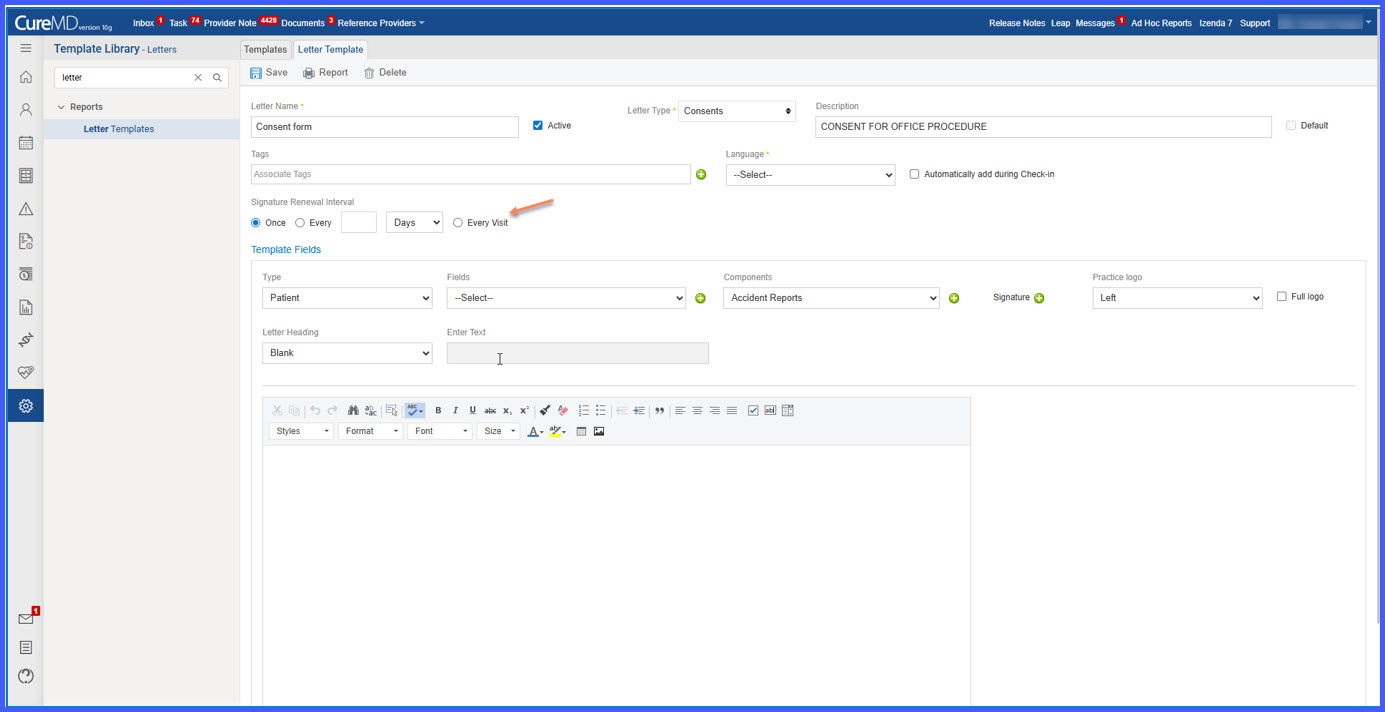
Task: Click the numbered list icon
Action: click(x=584, y=410)
